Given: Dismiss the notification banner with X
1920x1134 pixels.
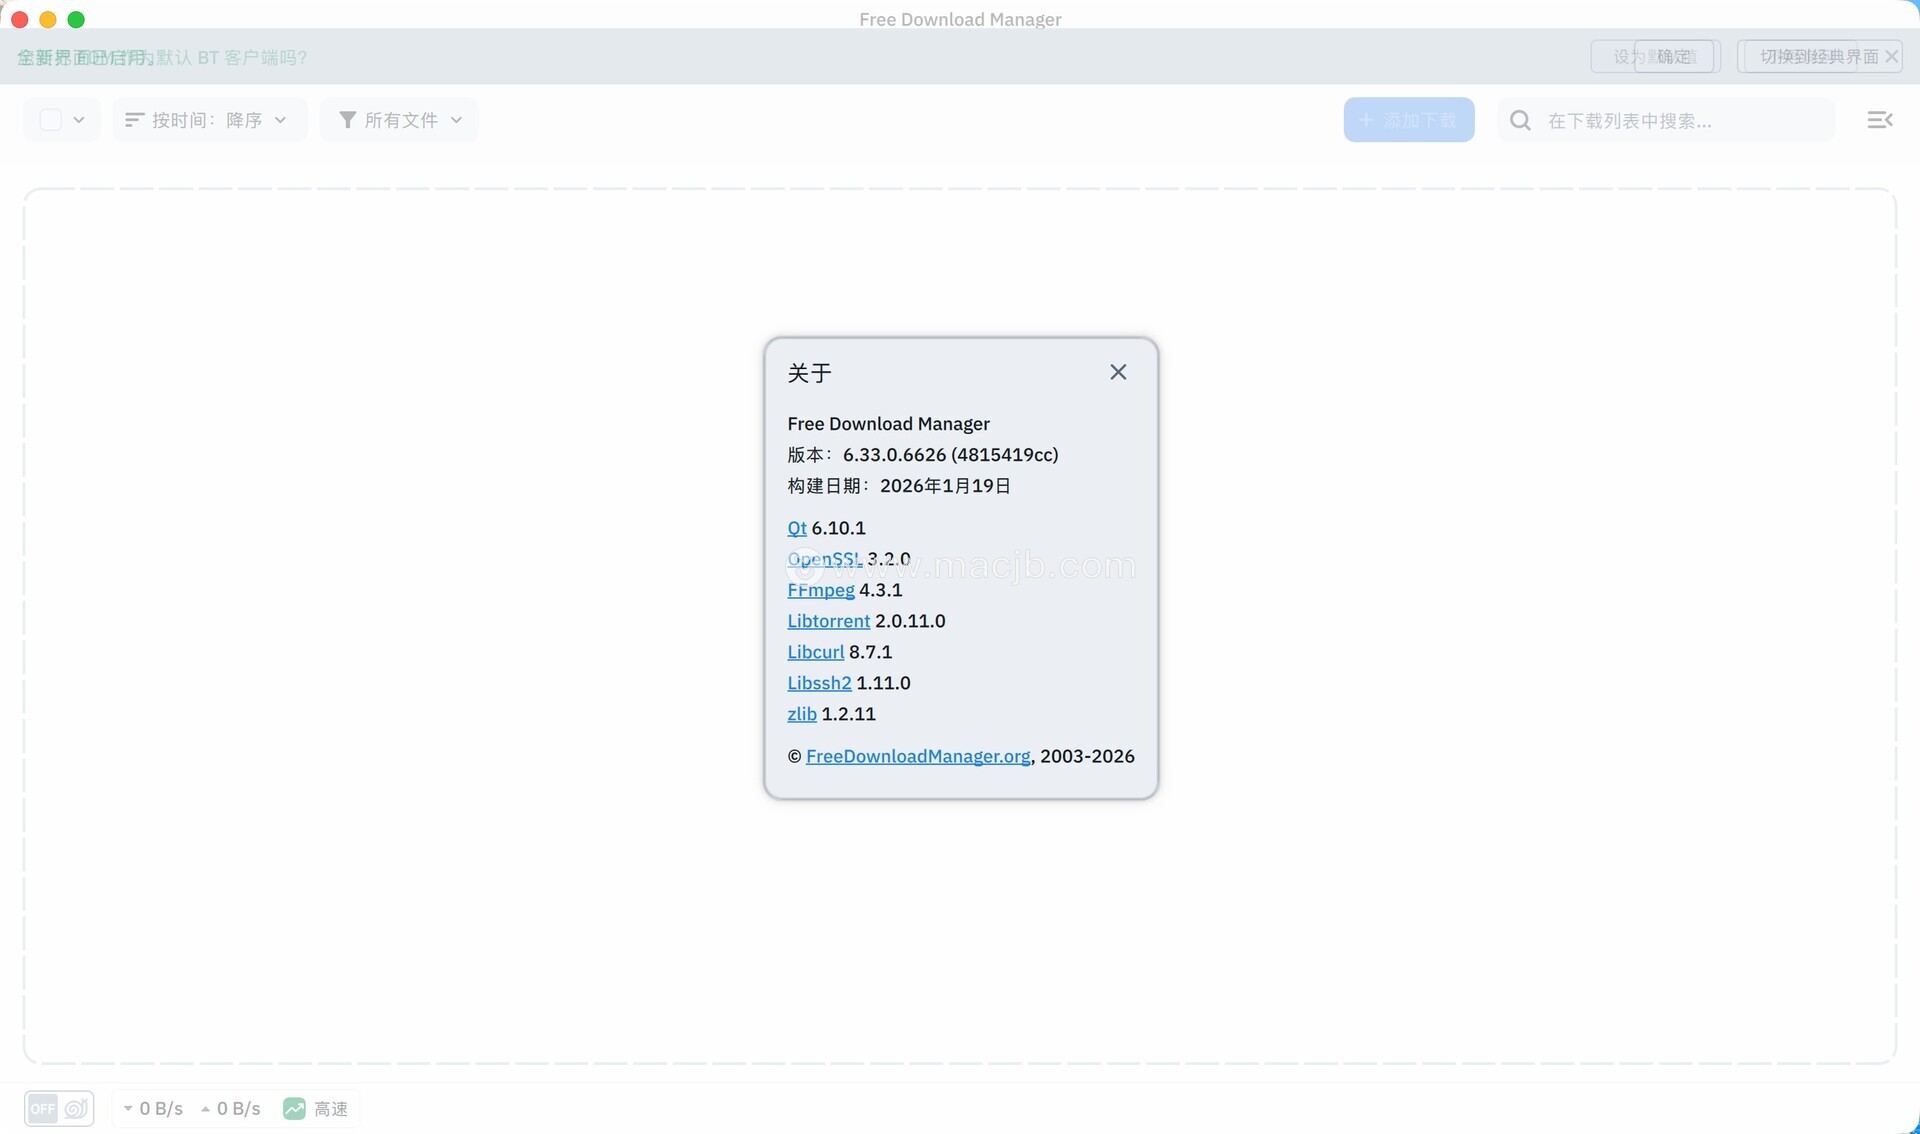Looking at the screenshot, I should tap(1892, 57).
